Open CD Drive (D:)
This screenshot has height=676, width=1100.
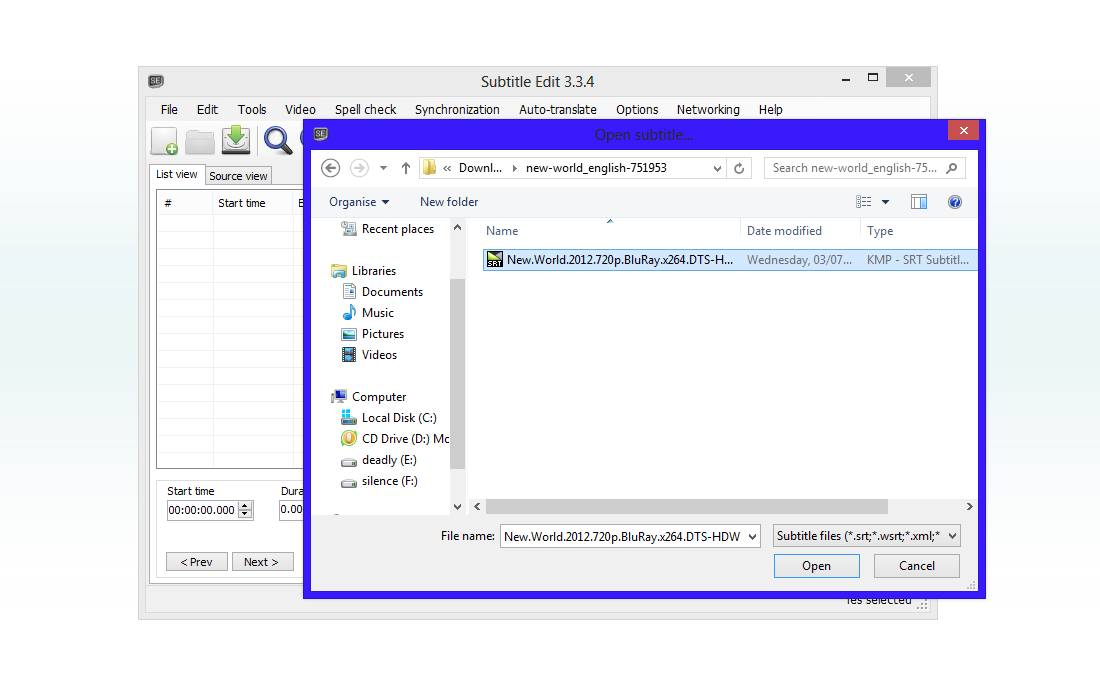[395, 439]
